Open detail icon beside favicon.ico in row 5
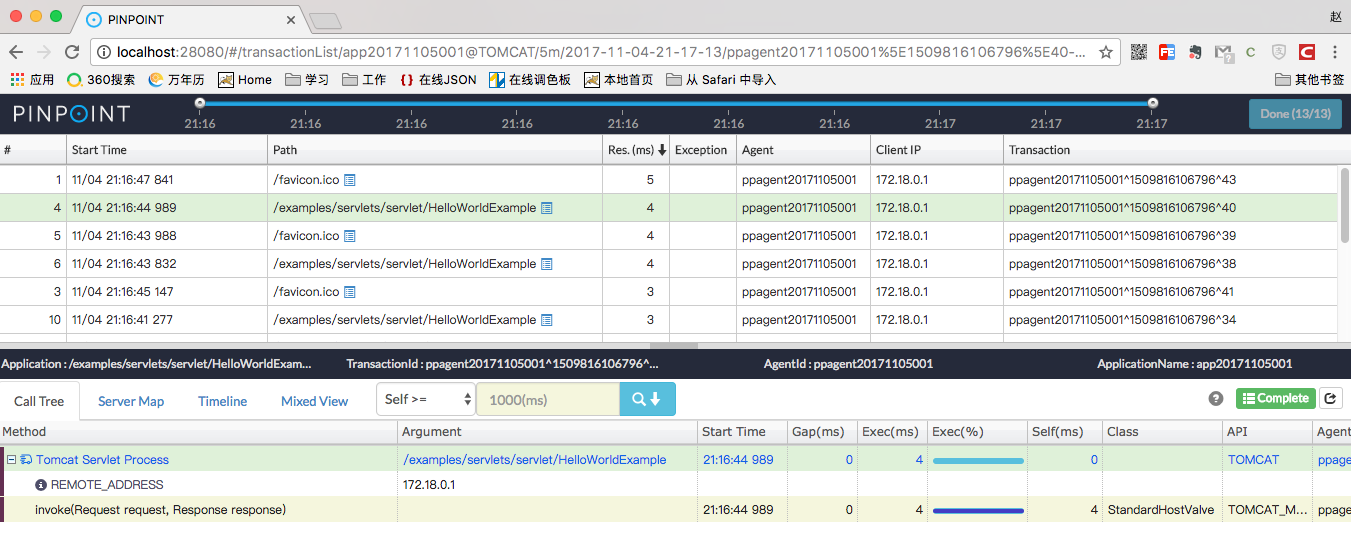Viewport: 1351px width, 541px height. click(350, 236)
